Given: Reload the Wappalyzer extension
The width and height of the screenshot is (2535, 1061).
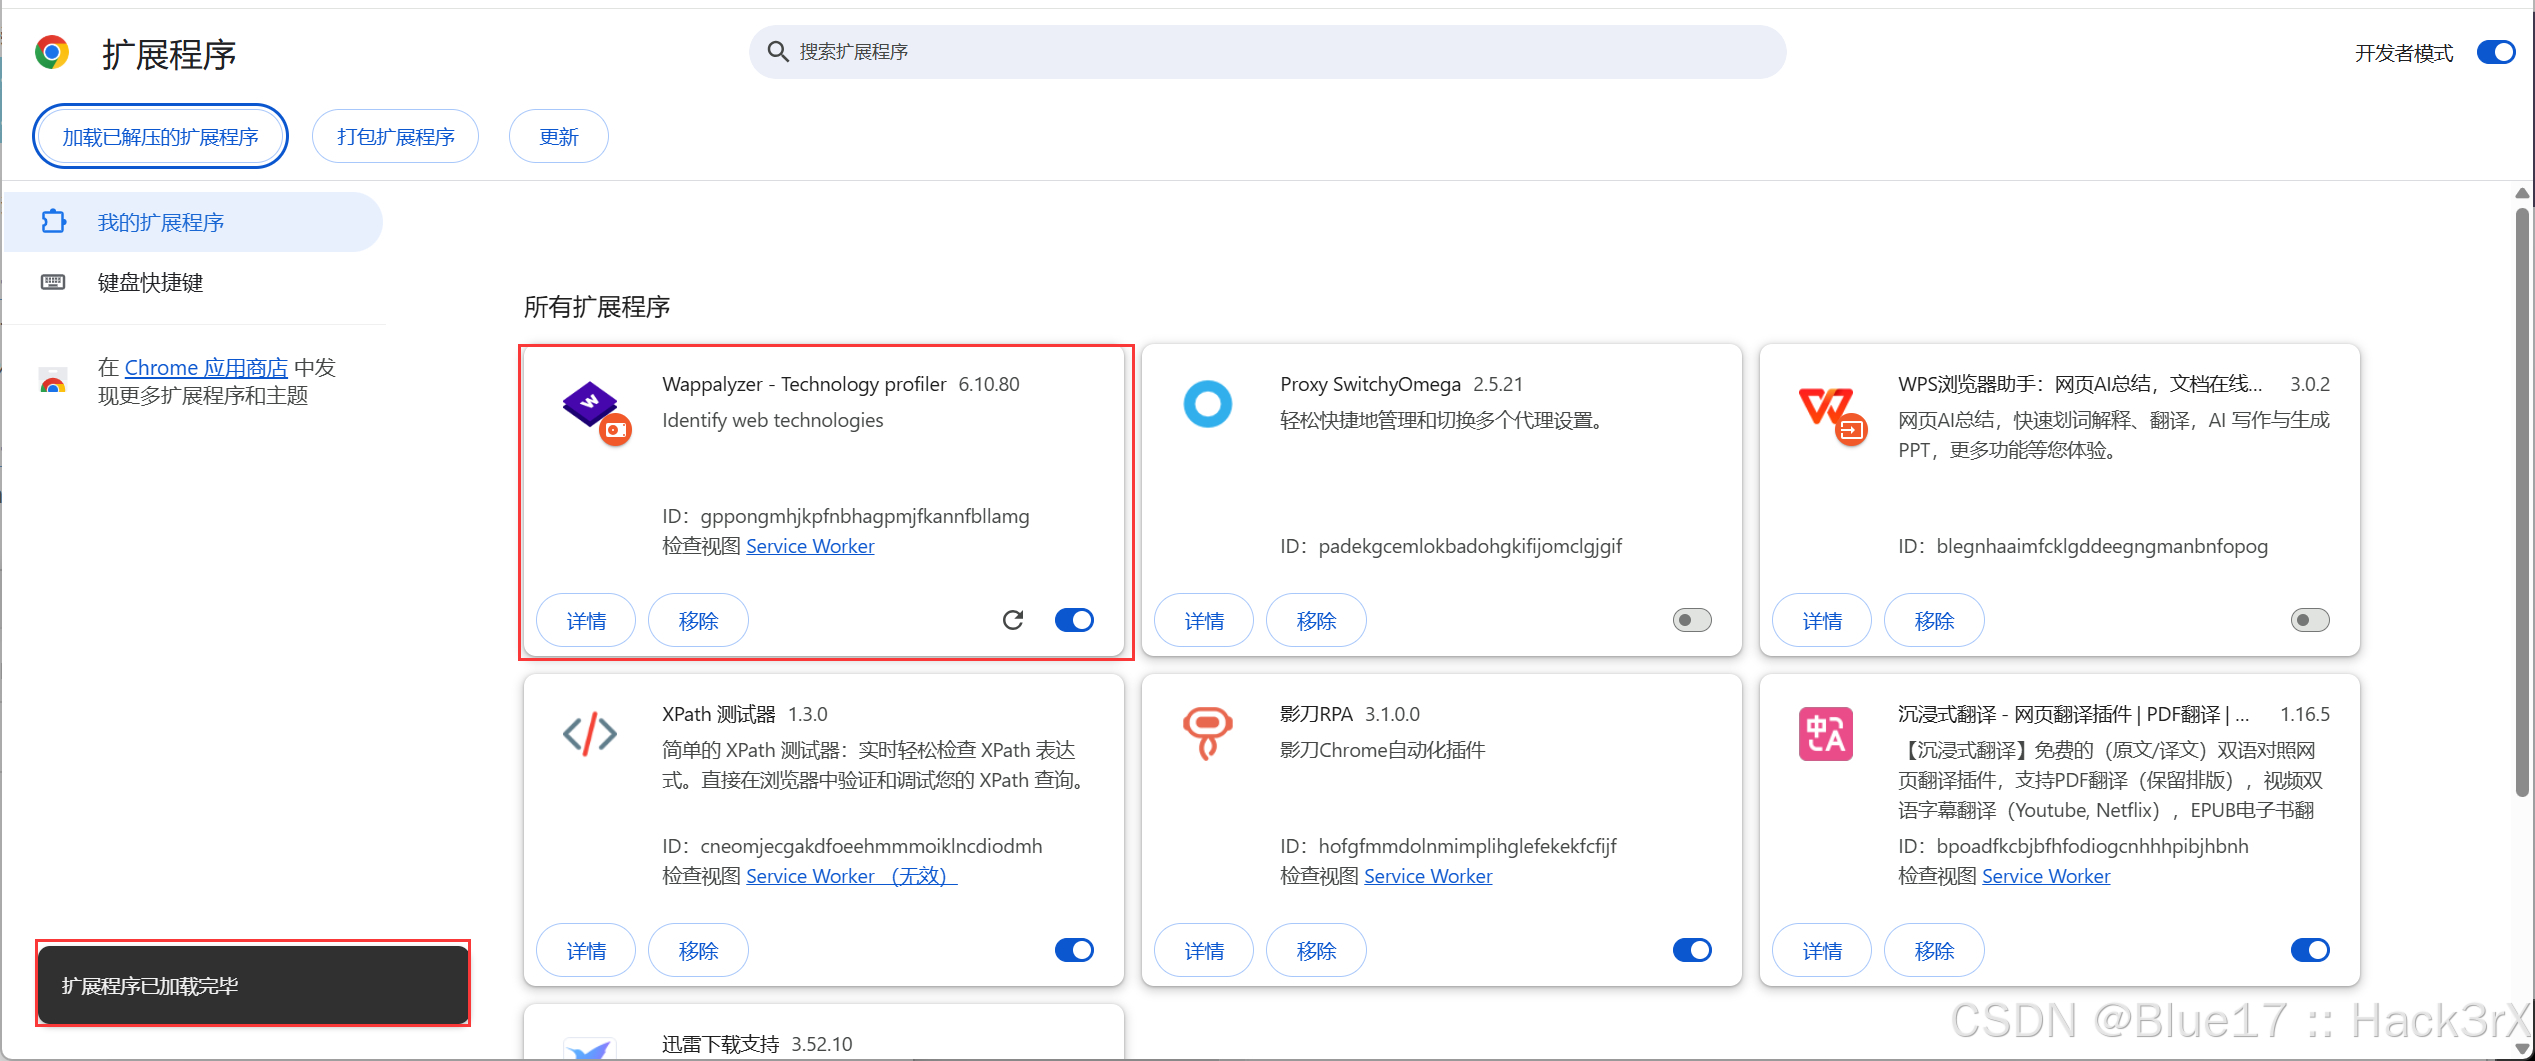Looking at the screenshot, I should (1013, 620).
